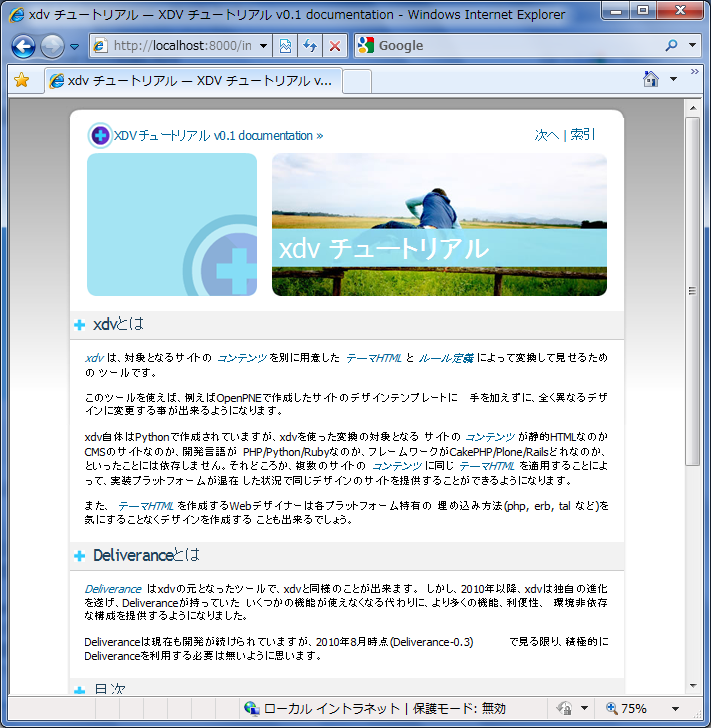This screenshot has width=711, height=728.
Task: Click the search magnifier icon
Action: (x=671, y=46)
